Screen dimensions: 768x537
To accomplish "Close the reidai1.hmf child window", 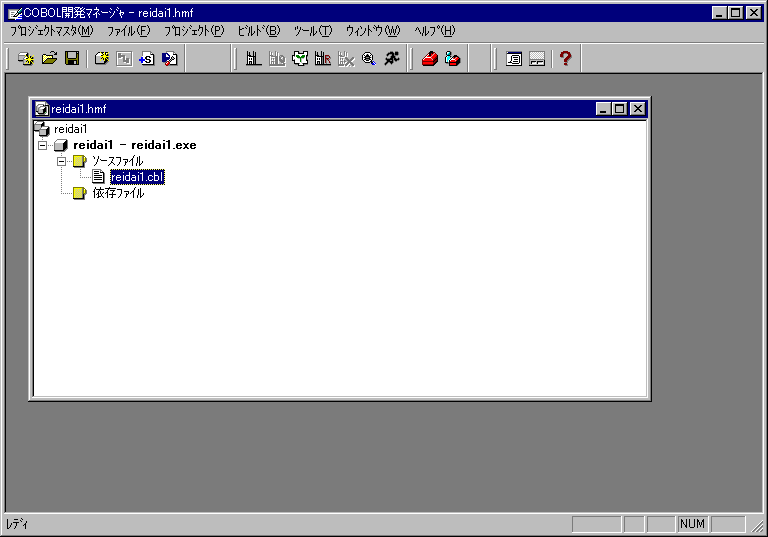I will pos(637,109).
